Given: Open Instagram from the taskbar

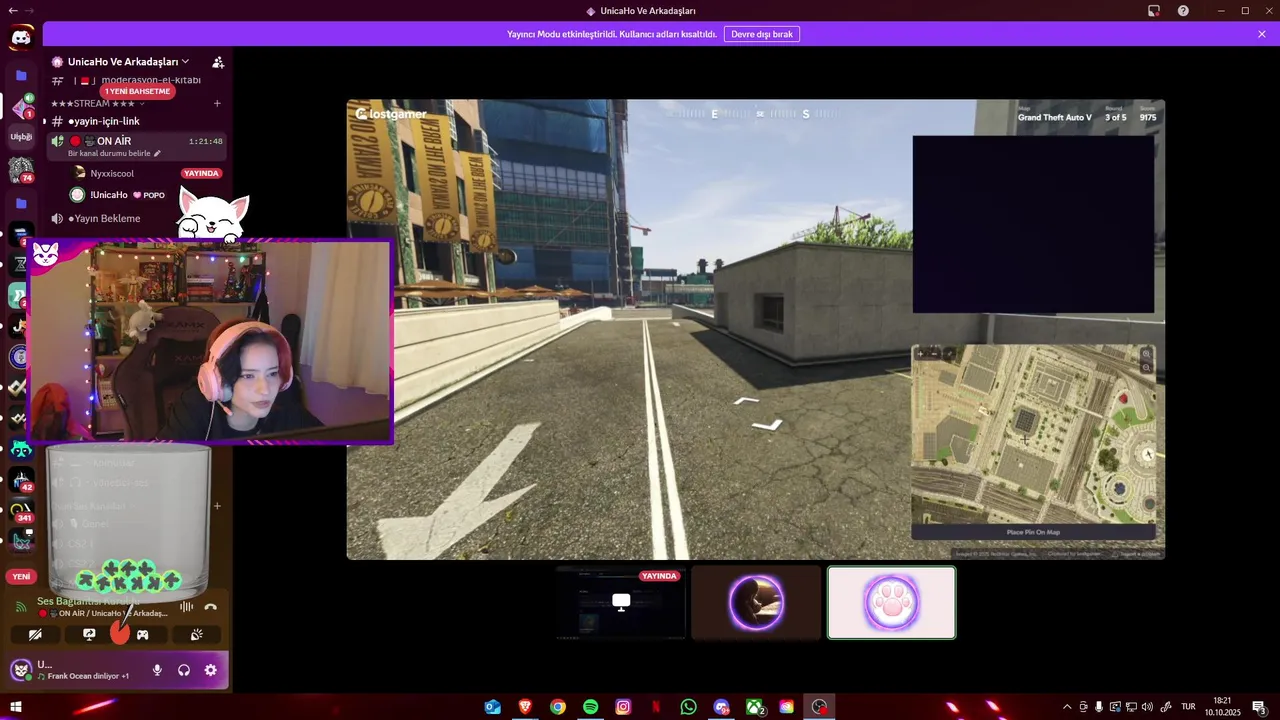Looking at the screenshot, I should (x=623, y=707).
